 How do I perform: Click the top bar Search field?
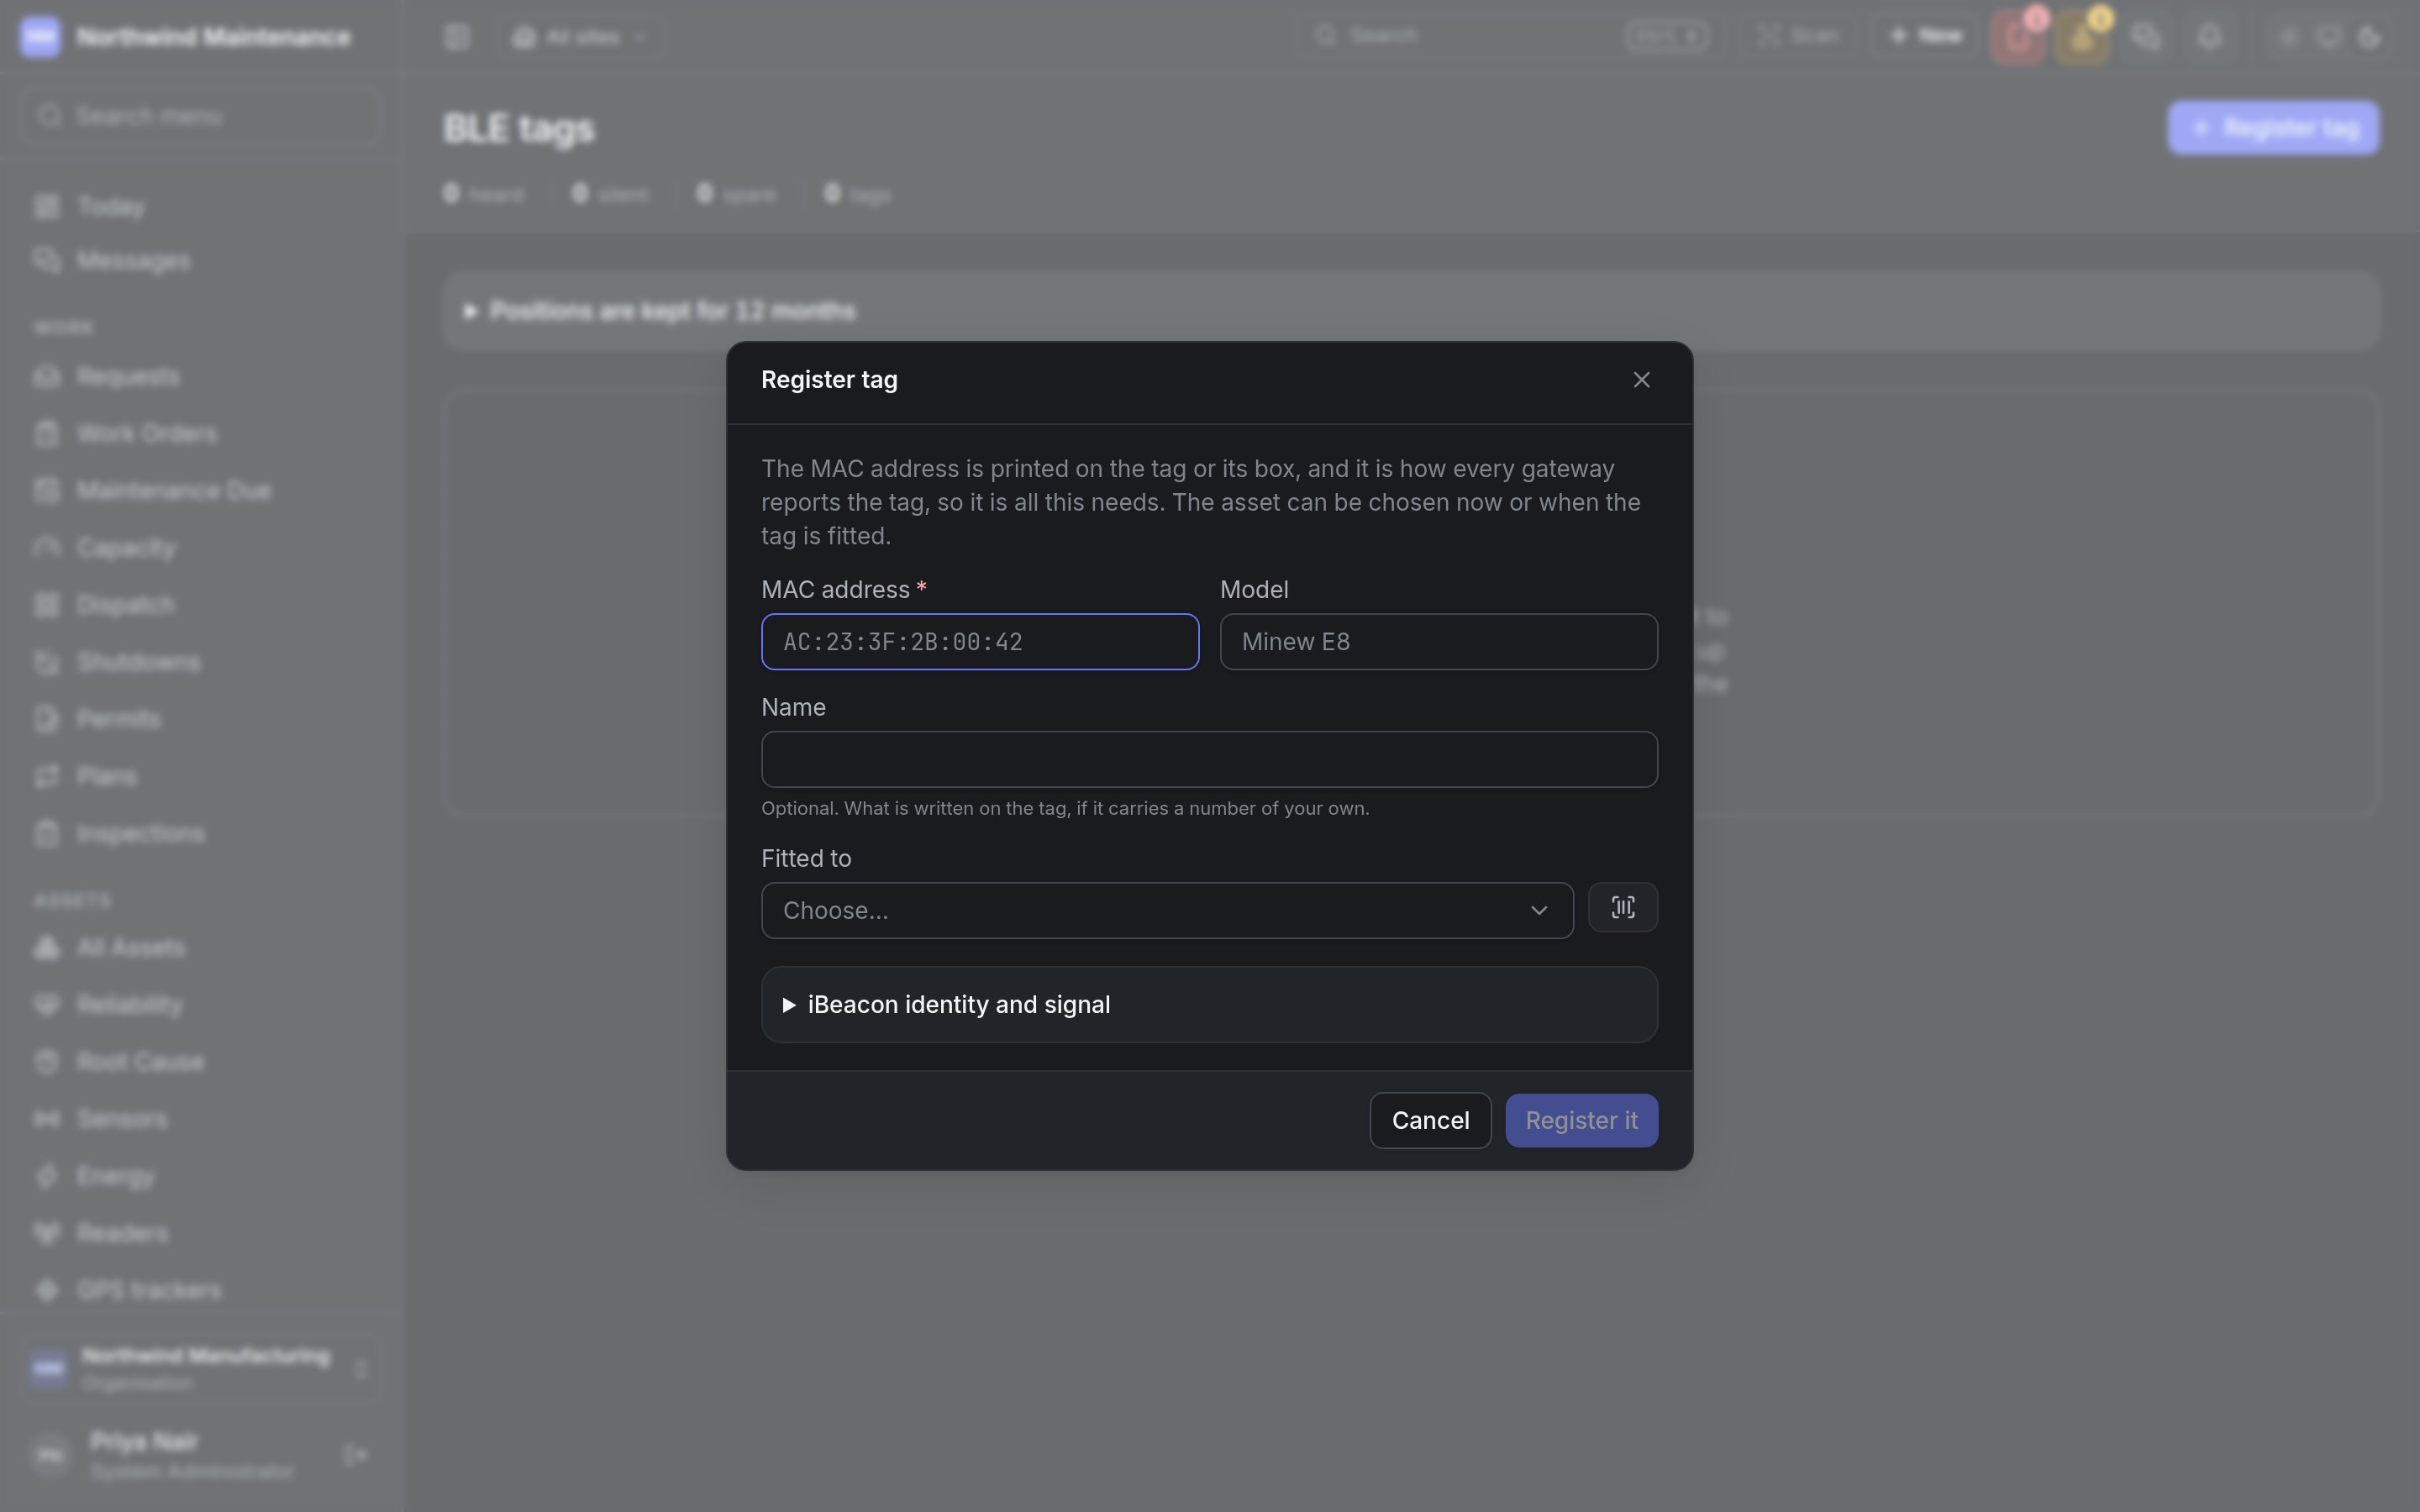pos(1508,36)
